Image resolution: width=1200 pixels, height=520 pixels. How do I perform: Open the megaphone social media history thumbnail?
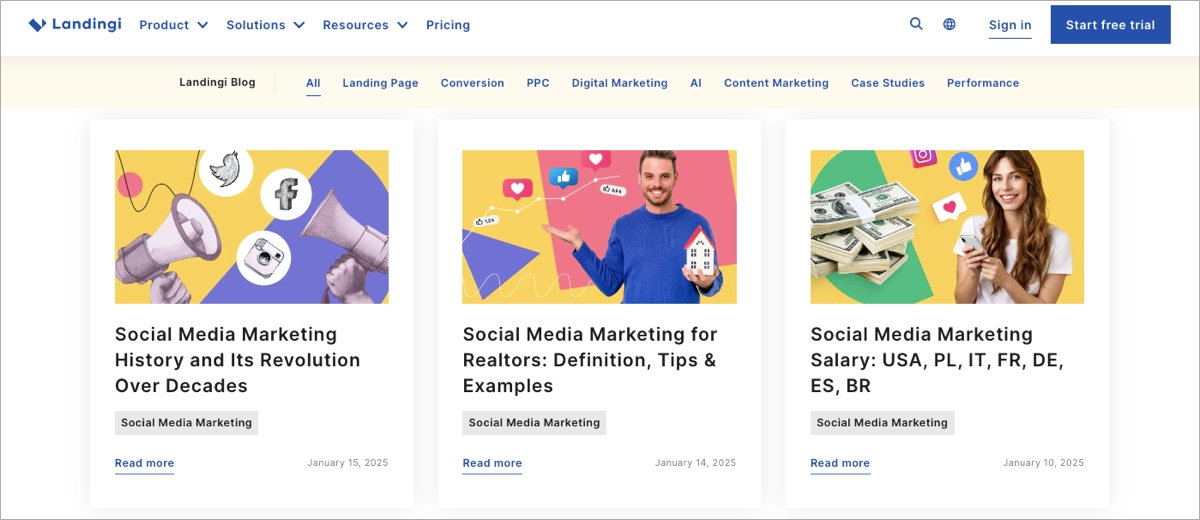coord(252,227)
